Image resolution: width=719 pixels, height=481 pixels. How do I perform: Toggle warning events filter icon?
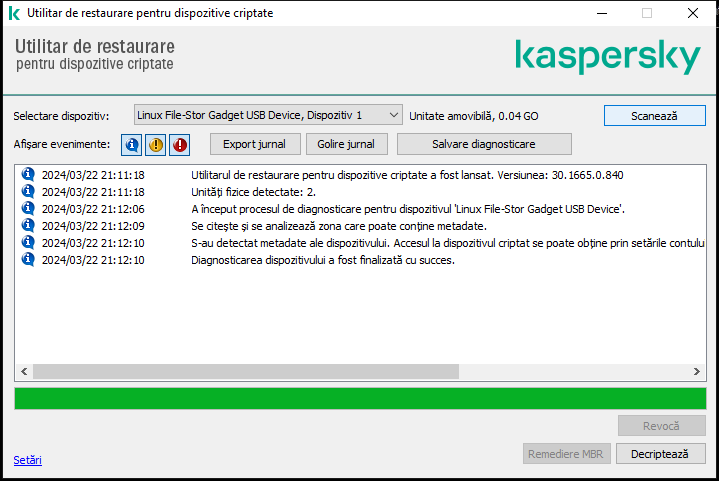point(156,145)
